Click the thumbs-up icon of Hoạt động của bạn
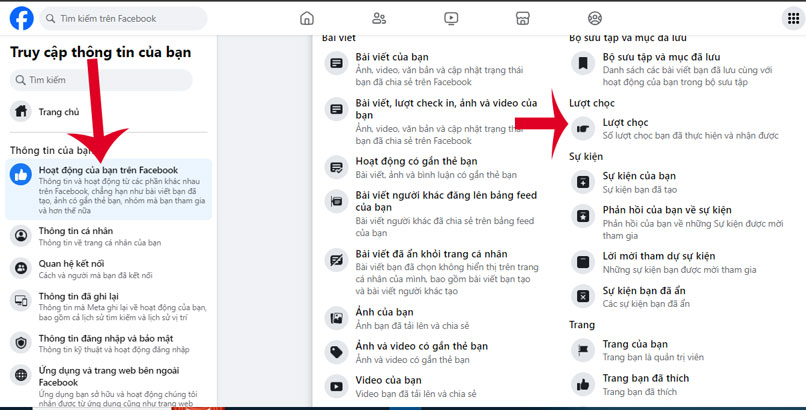Viewport: 806px width, 410px height. click(21, 175)
